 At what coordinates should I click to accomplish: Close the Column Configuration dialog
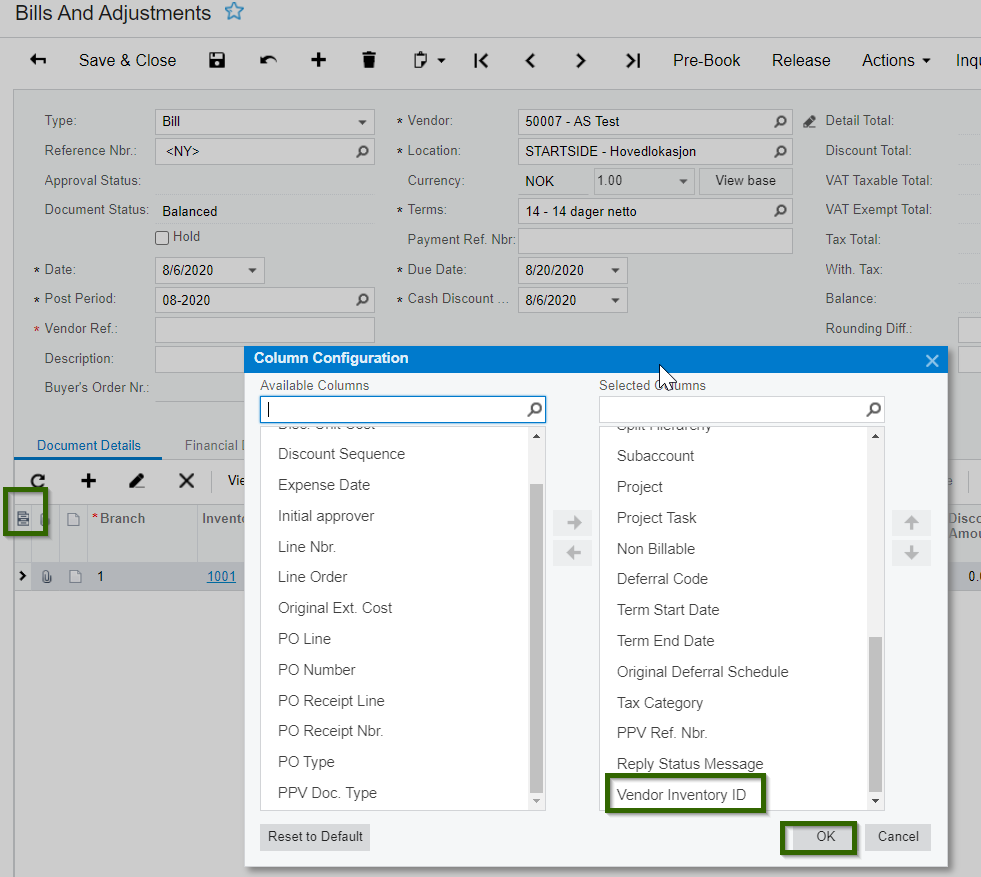[932, 360]
